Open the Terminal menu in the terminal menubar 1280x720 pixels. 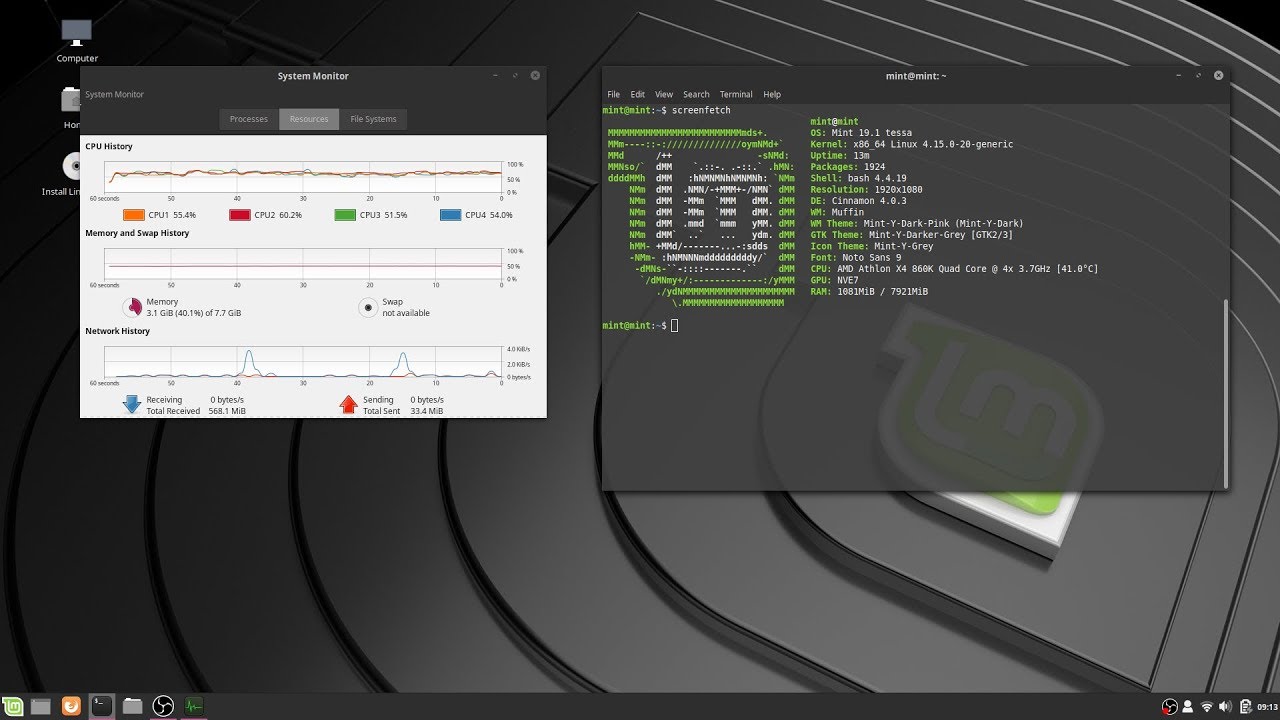click(736, 94)
